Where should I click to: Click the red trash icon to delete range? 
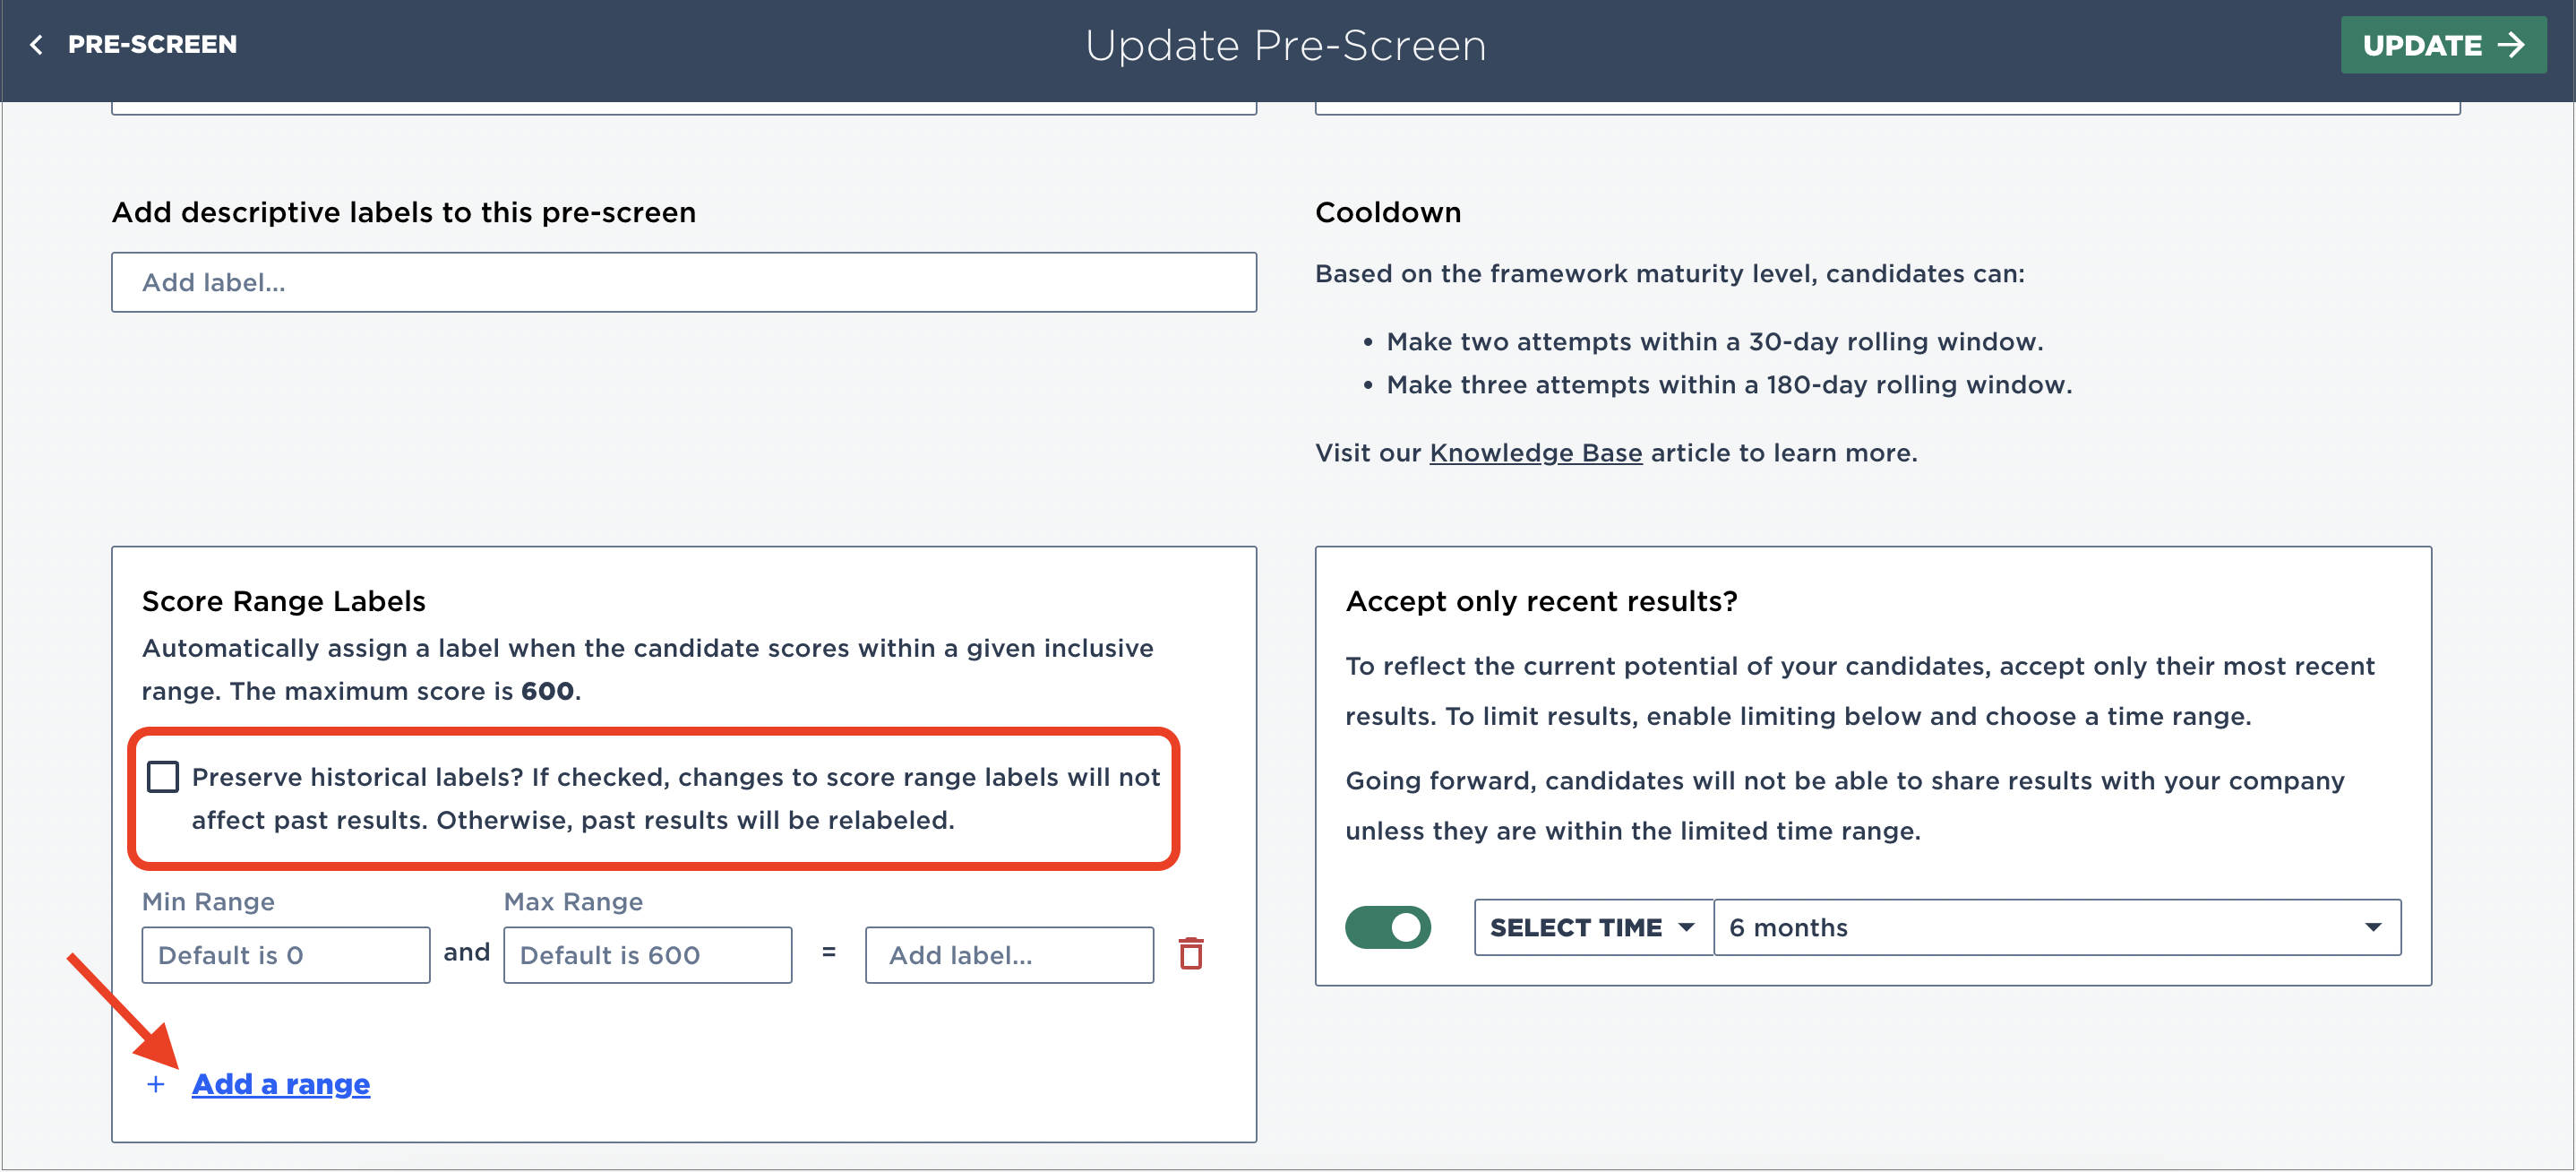[1192, 954]
